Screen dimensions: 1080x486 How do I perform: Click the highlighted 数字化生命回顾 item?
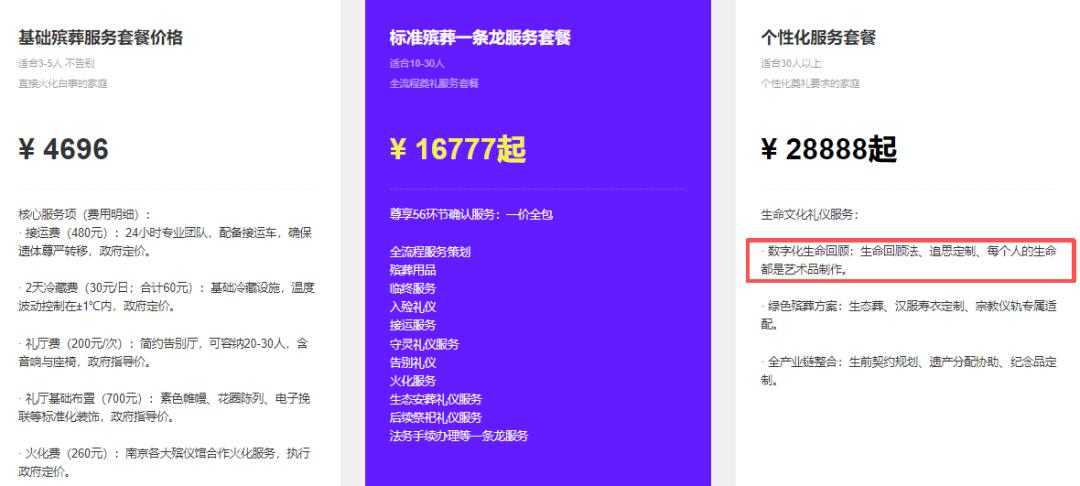coord(911,260)
